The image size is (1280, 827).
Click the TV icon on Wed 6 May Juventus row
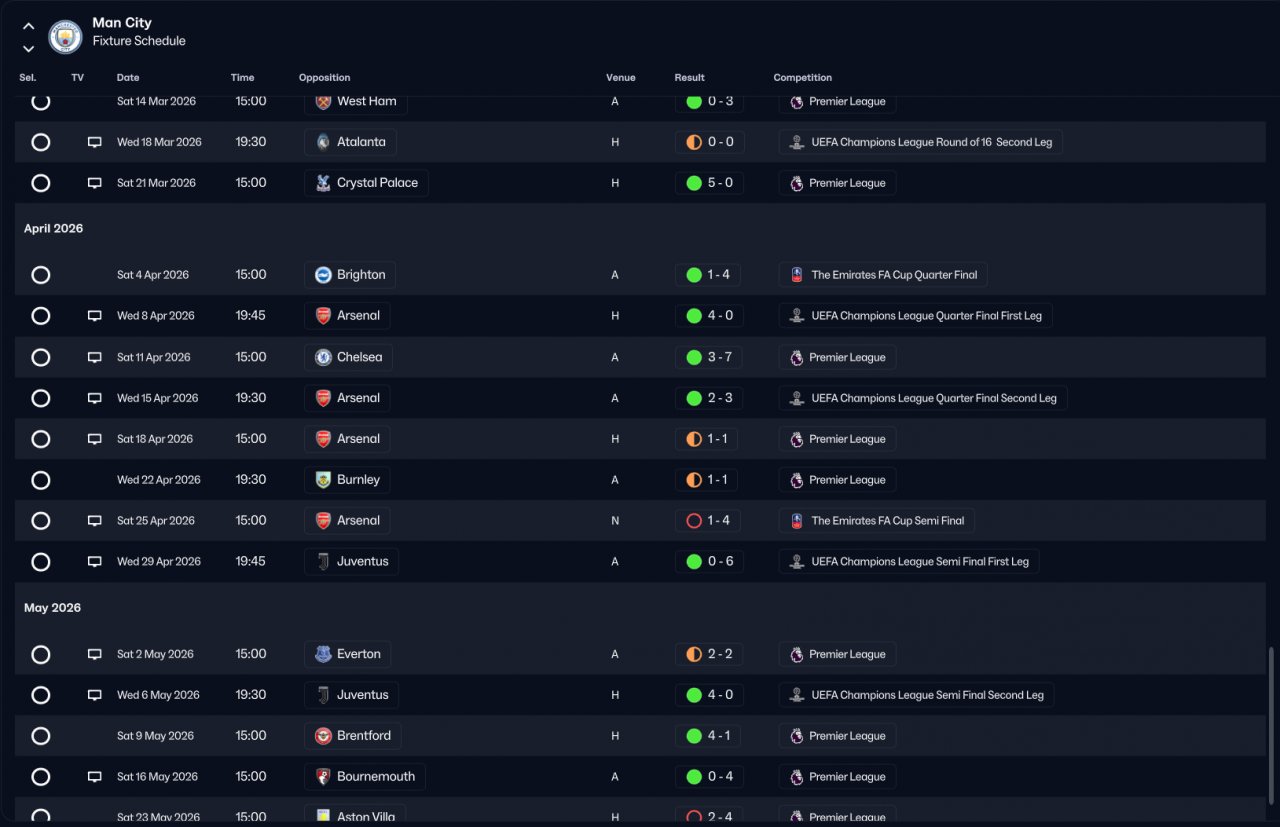95,695
